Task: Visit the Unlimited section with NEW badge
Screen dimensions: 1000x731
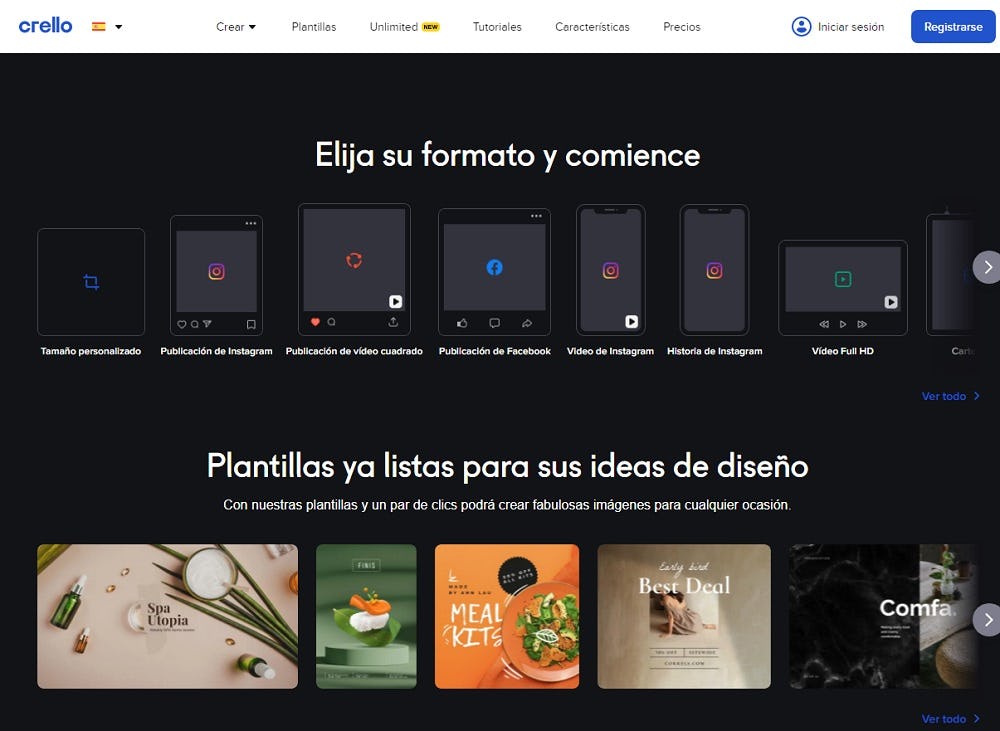Action: click(404, 27)
